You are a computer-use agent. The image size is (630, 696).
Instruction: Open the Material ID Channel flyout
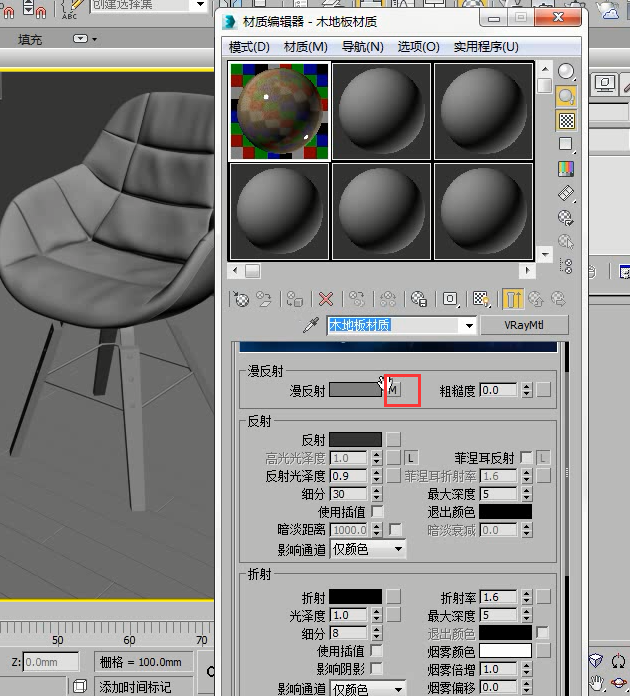tap(450, 299)
